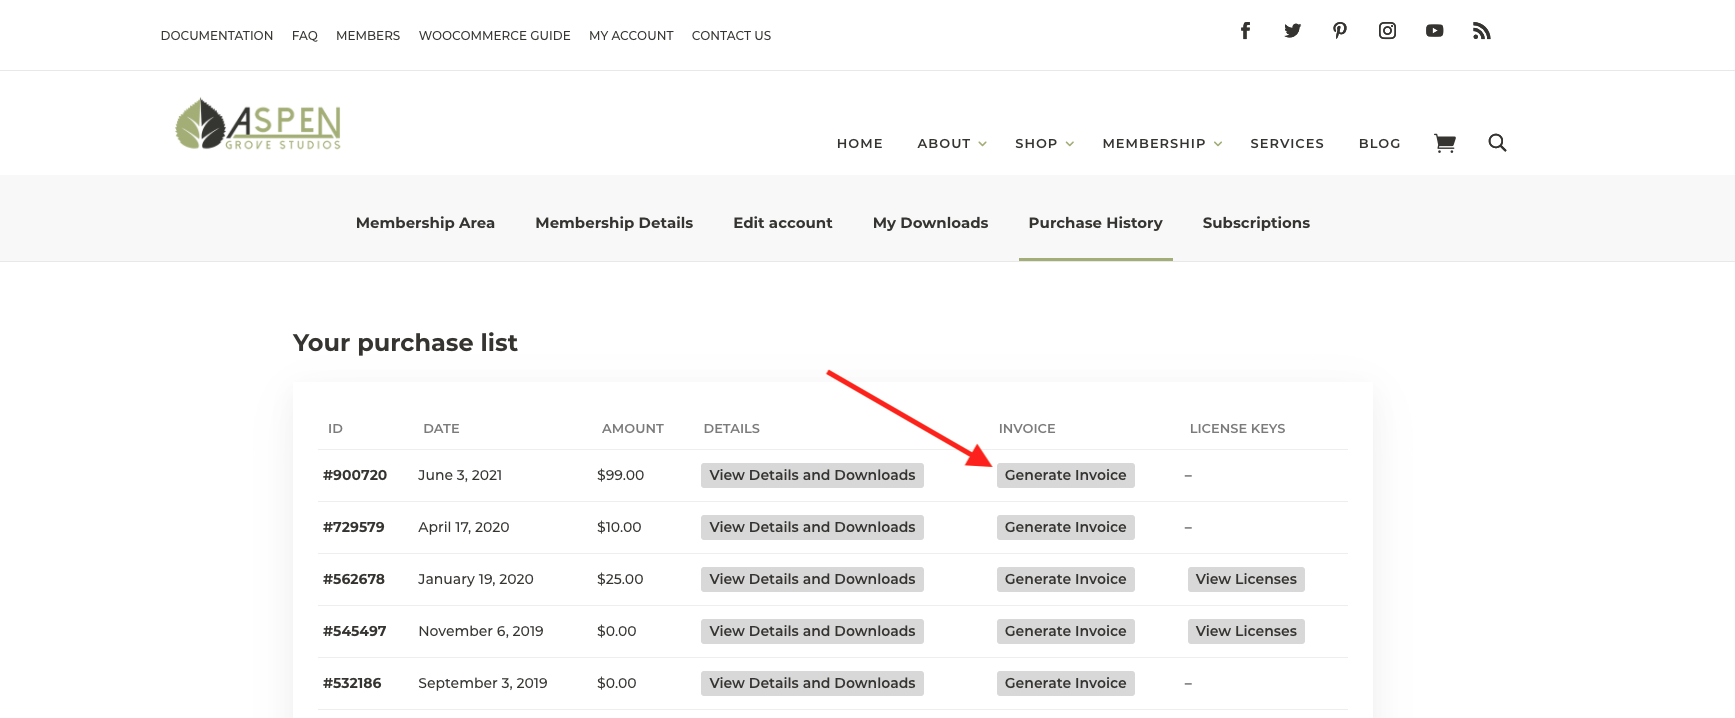Open the Facebook social icon

pos(1245,31)
